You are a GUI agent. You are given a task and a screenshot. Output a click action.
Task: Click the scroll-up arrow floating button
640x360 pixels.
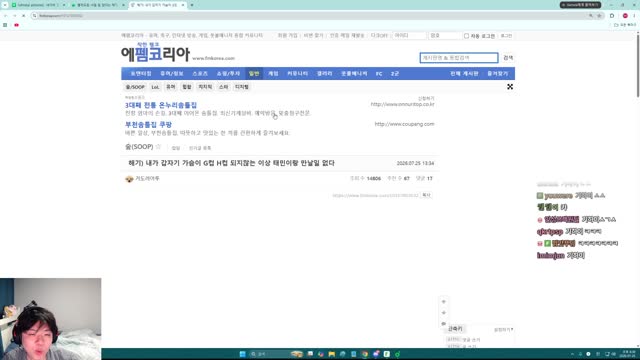[x=444, y=302]
